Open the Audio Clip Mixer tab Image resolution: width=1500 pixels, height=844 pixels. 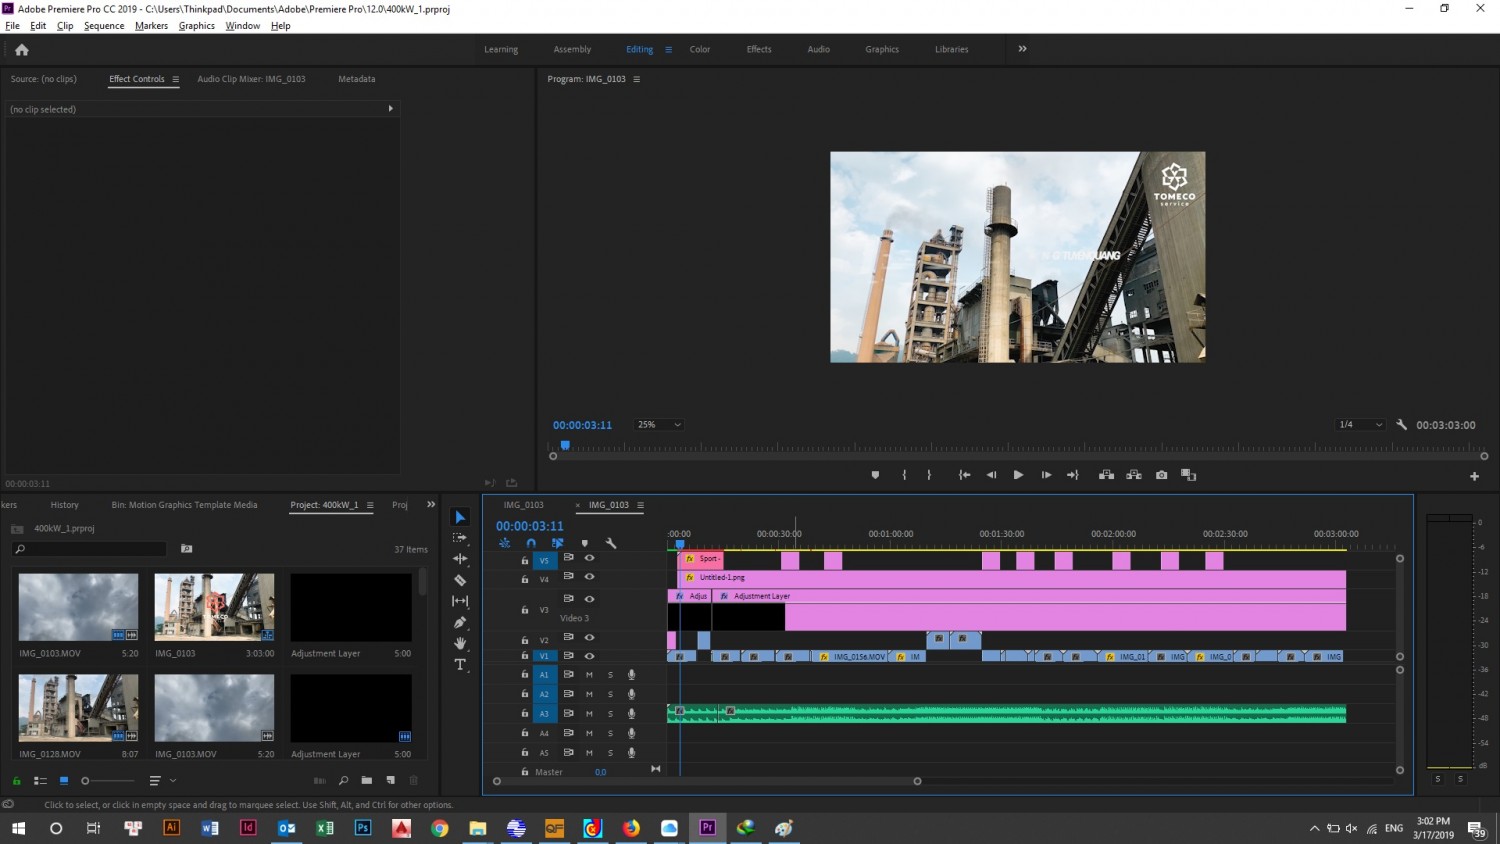pyautogui.click(x=251, y=79)
